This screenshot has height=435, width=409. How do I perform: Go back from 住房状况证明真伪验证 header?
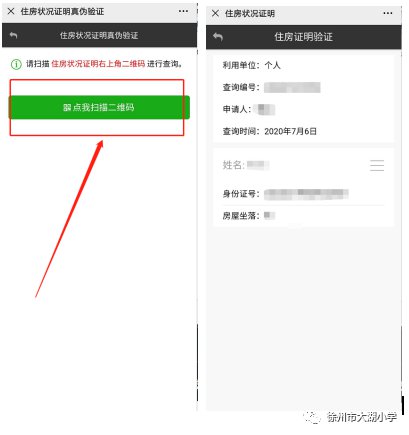(x=13, y=35)
